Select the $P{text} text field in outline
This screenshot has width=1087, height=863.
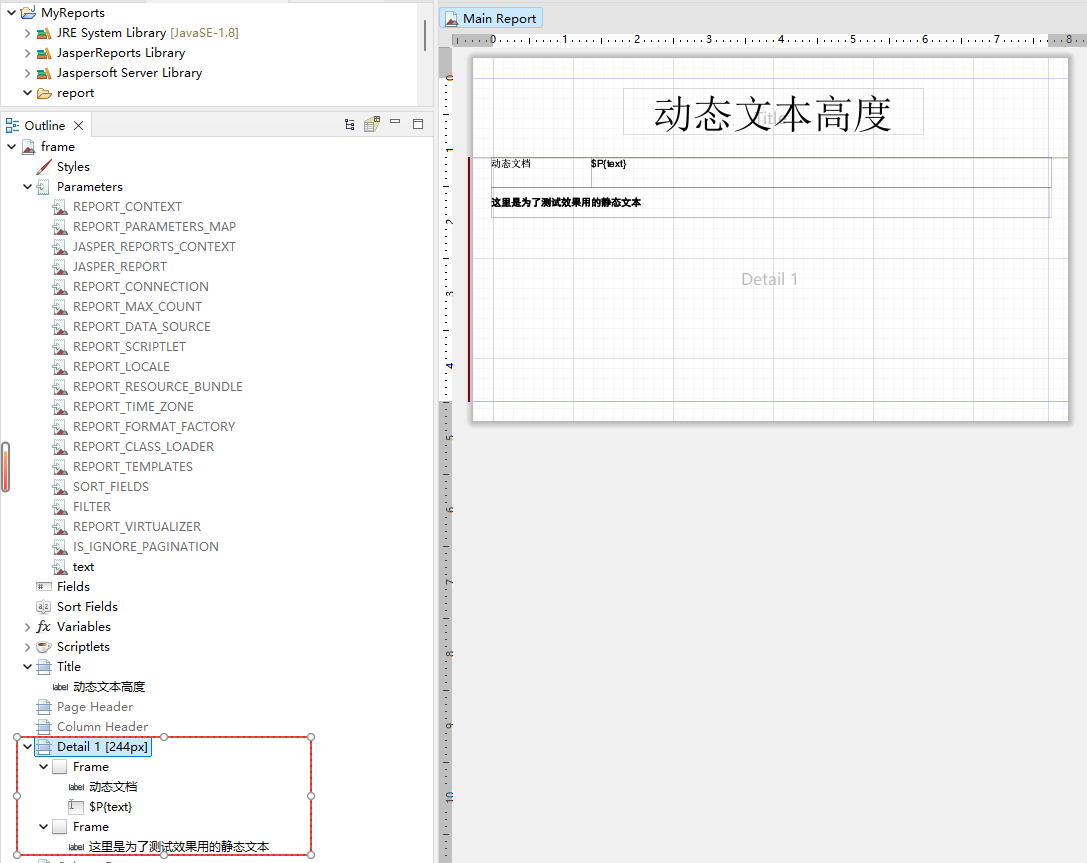pyautogui.click(x=110, y=807)
